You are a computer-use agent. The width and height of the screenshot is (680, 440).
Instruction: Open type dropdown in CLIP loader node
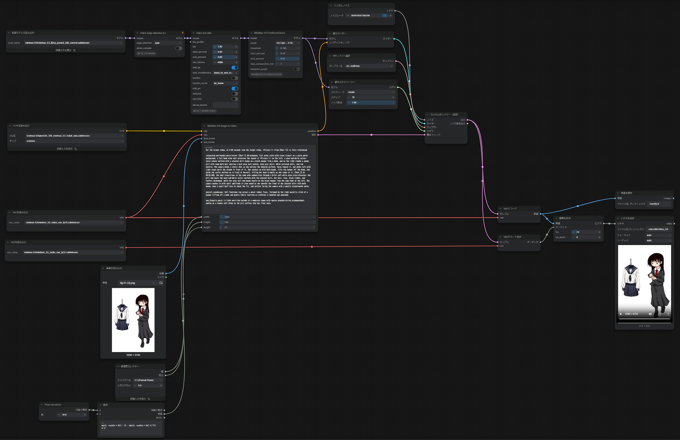click(x=74, y=141)
